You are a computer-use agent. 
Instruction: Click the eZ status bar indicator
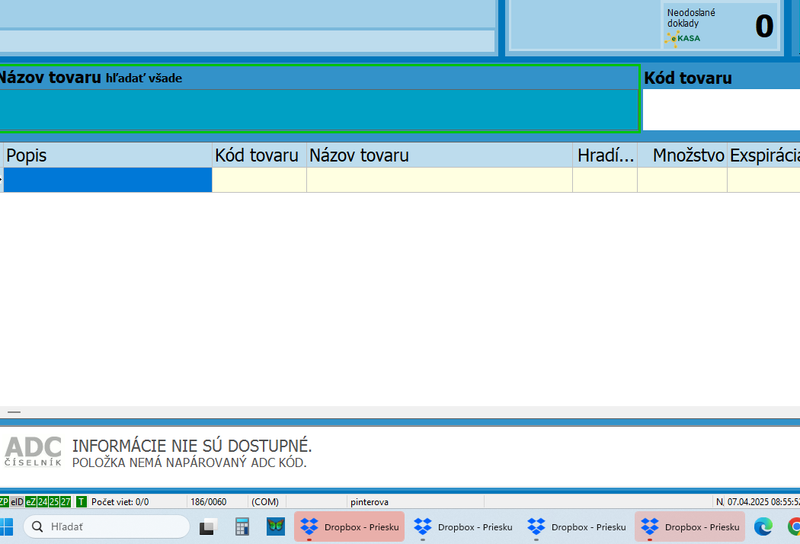[x=30, y=501]
